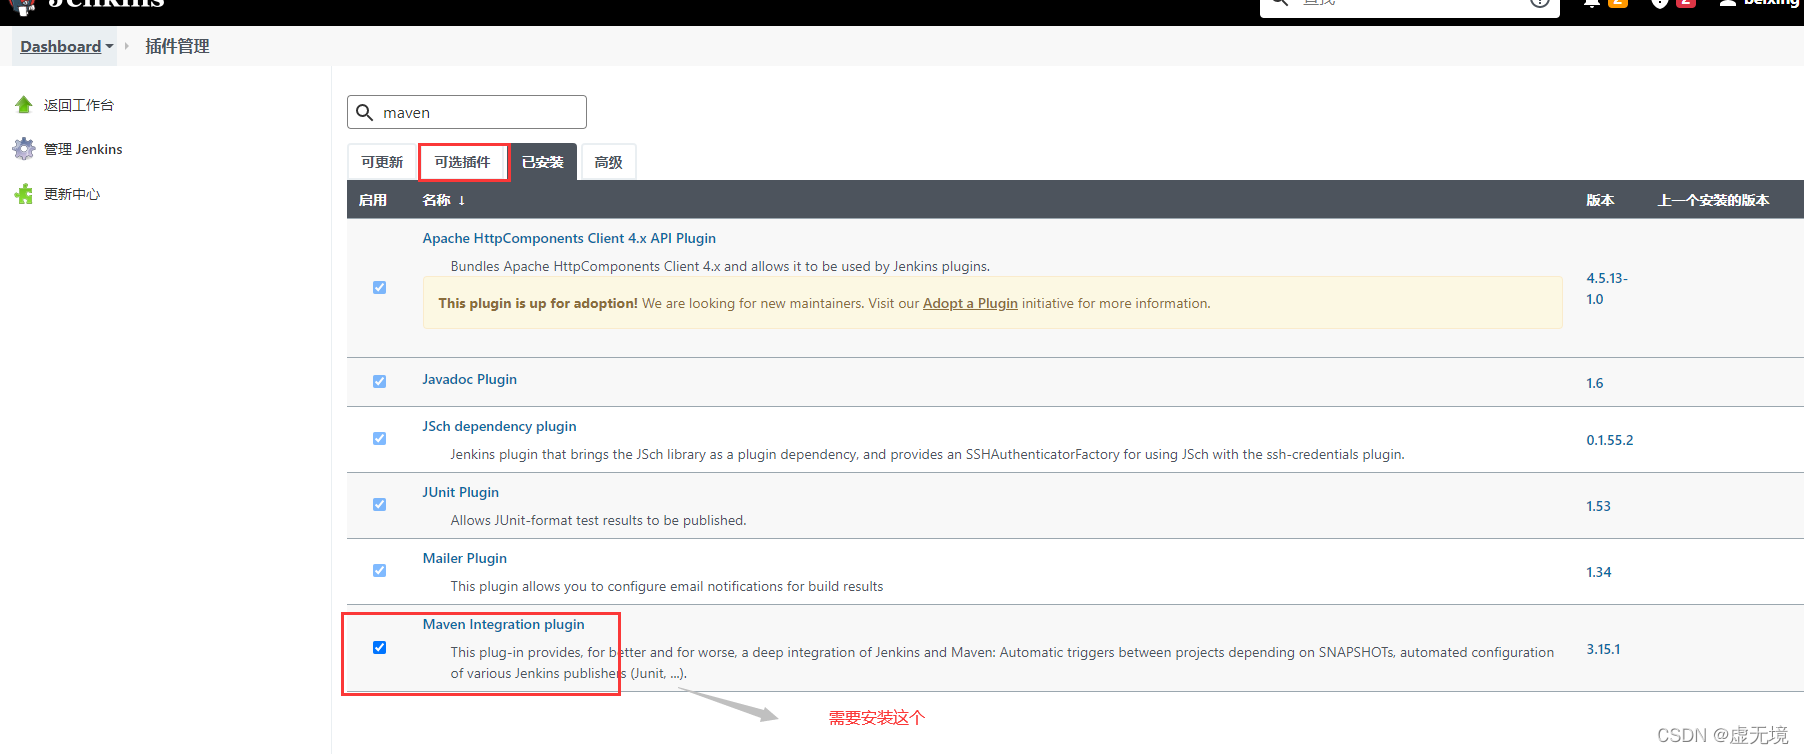Switch to the 已安装 tab
Image resolution: width=1804 pixels, height=754 pixels.
[x=543, y=162]
